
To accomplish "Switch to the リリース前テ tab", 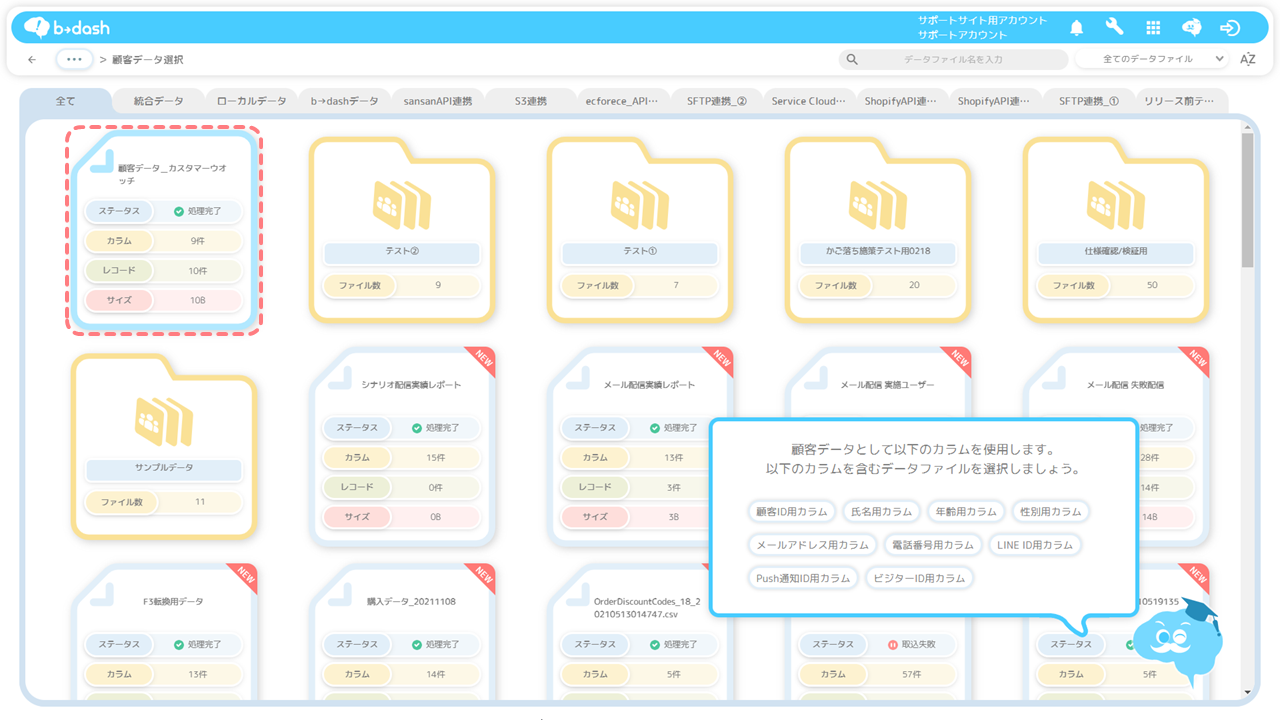I will 1180,101.
